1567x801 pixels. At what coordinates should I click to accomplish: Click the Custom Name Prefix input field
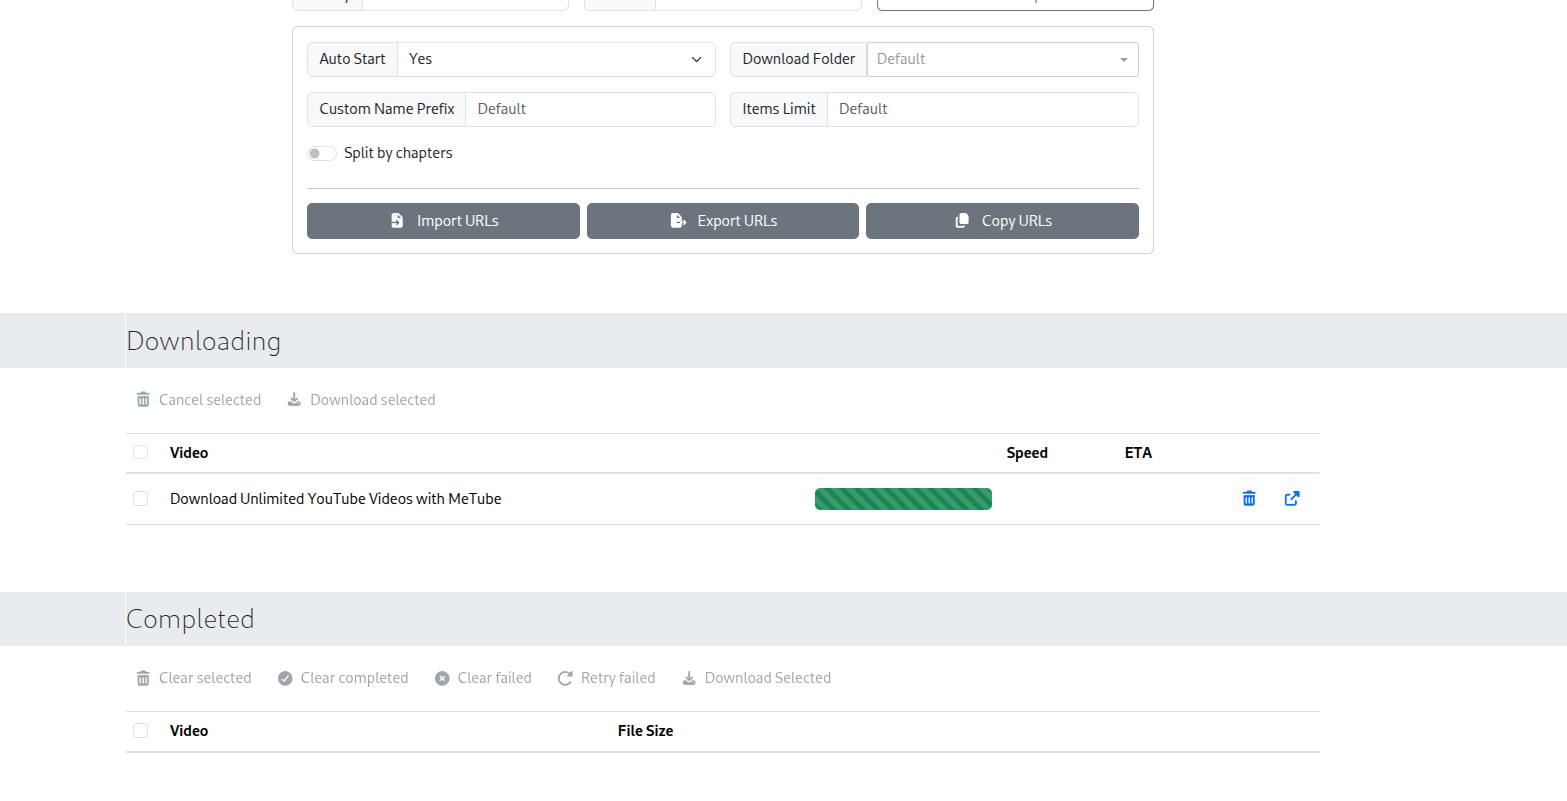[590, 108]
